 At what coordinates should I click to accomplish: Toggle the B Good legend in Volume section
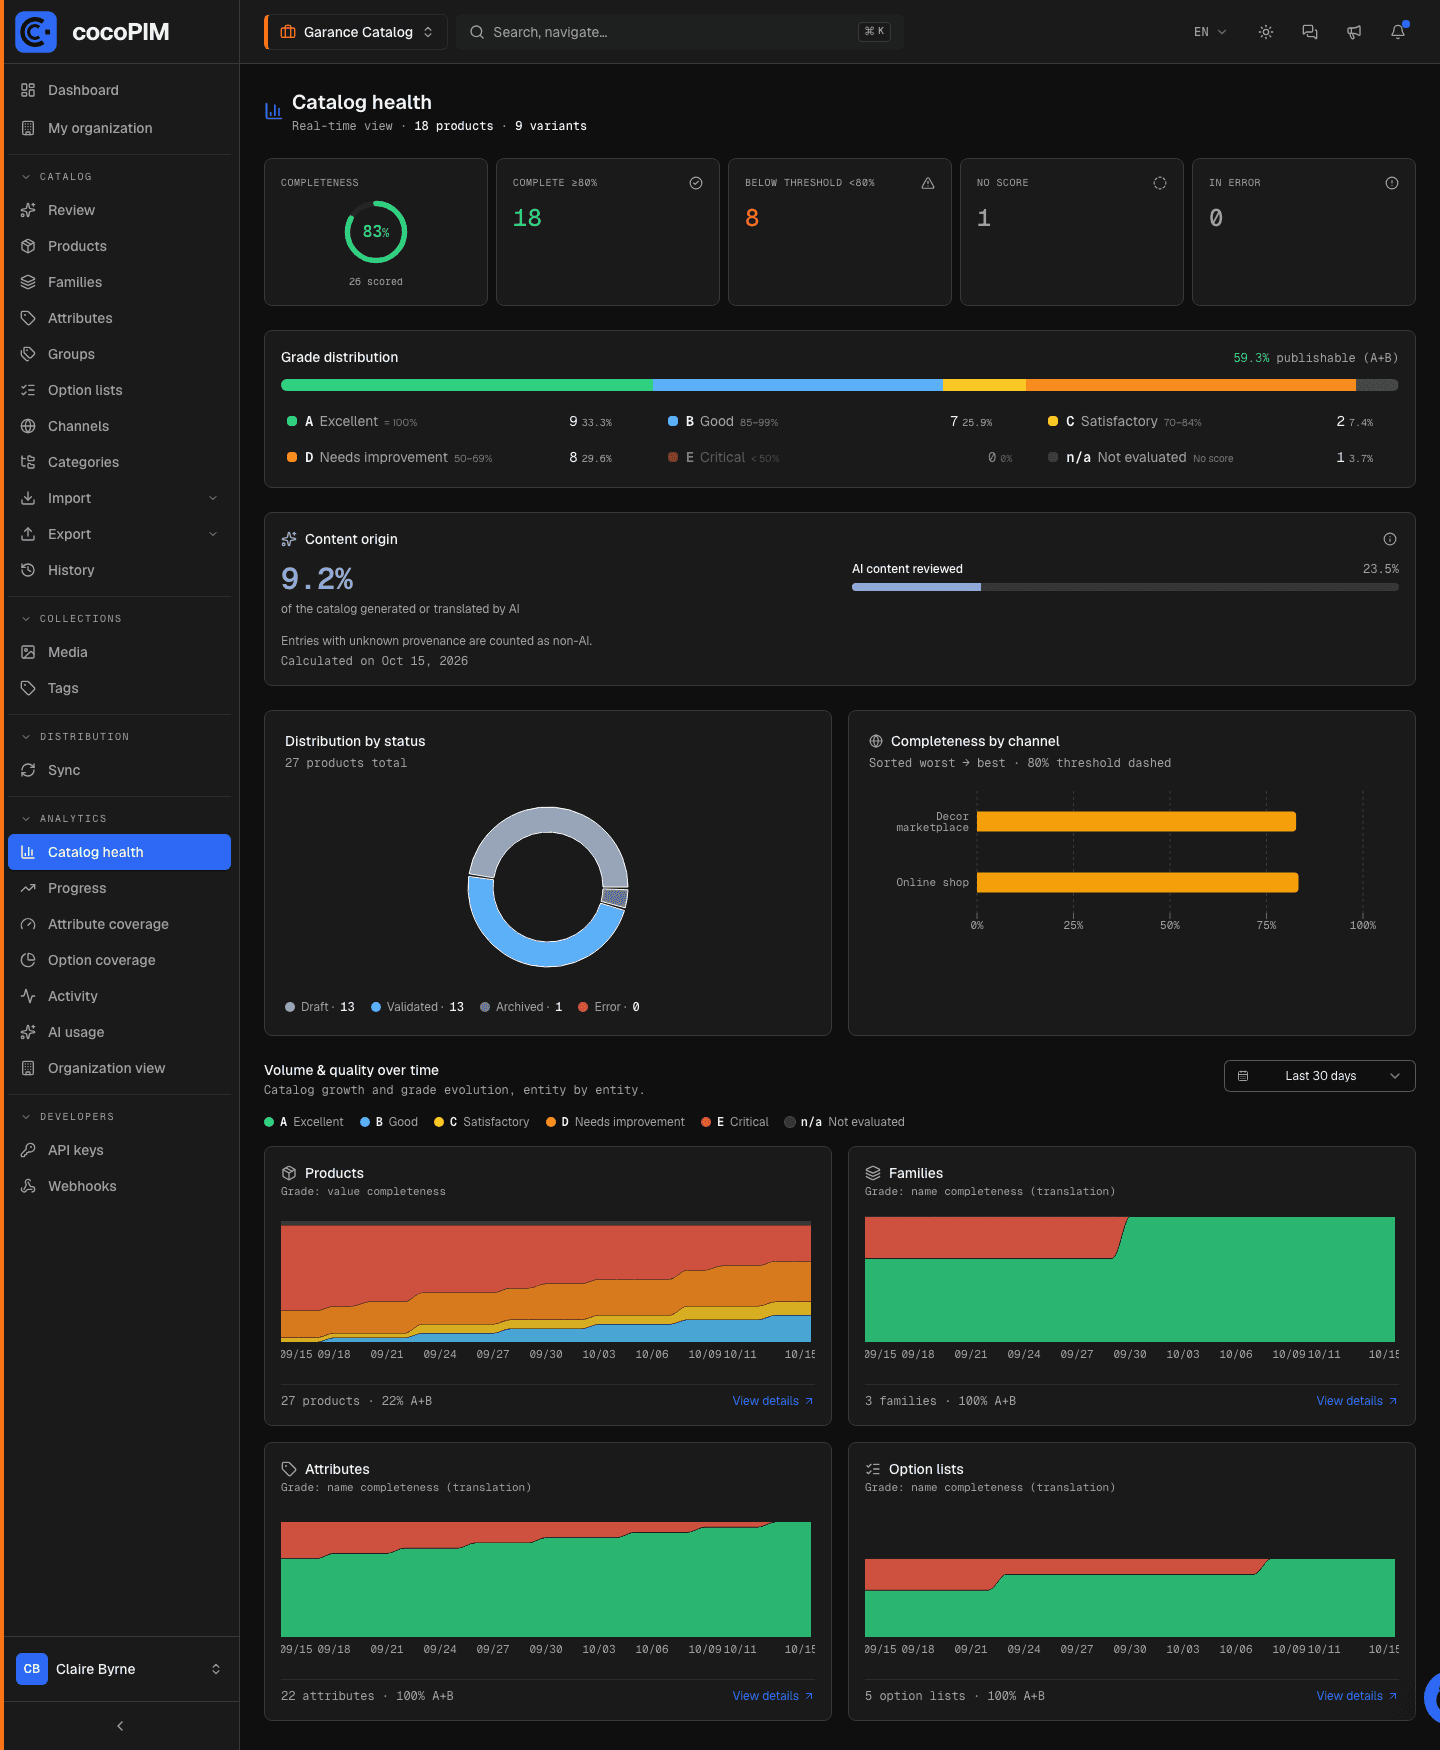coord(389,1122)
